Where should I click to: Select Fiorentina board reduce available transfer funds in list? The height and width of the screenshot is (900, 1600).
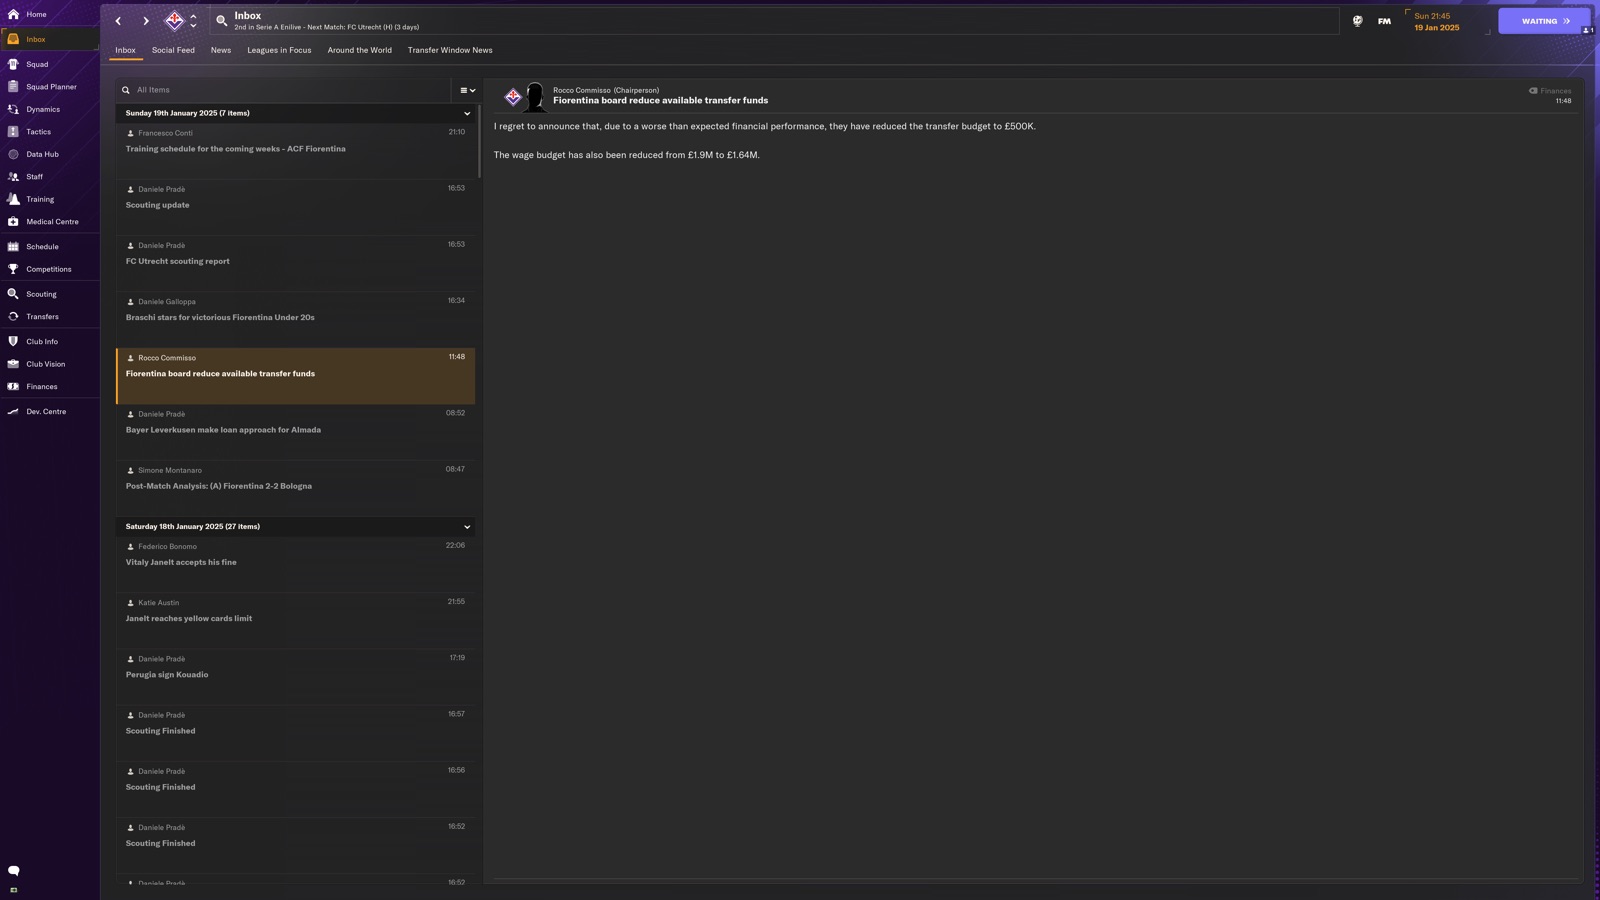tap(295, 376)
